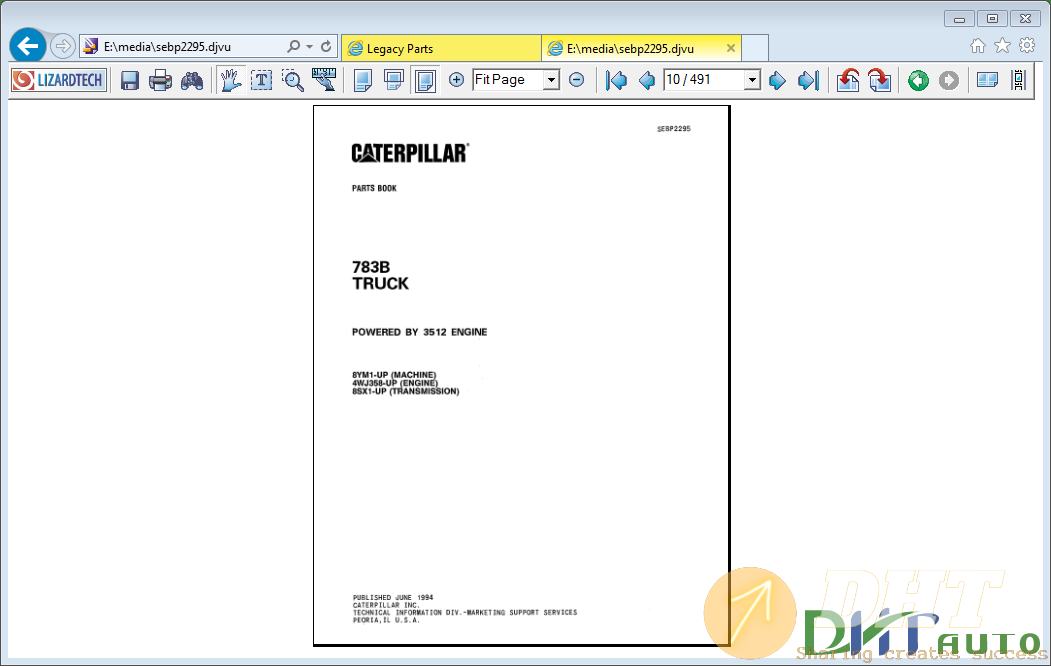This screenshot has width=1051, height=666.
Task: Switch to Legacy Parts tab
Action: (441, 48)
